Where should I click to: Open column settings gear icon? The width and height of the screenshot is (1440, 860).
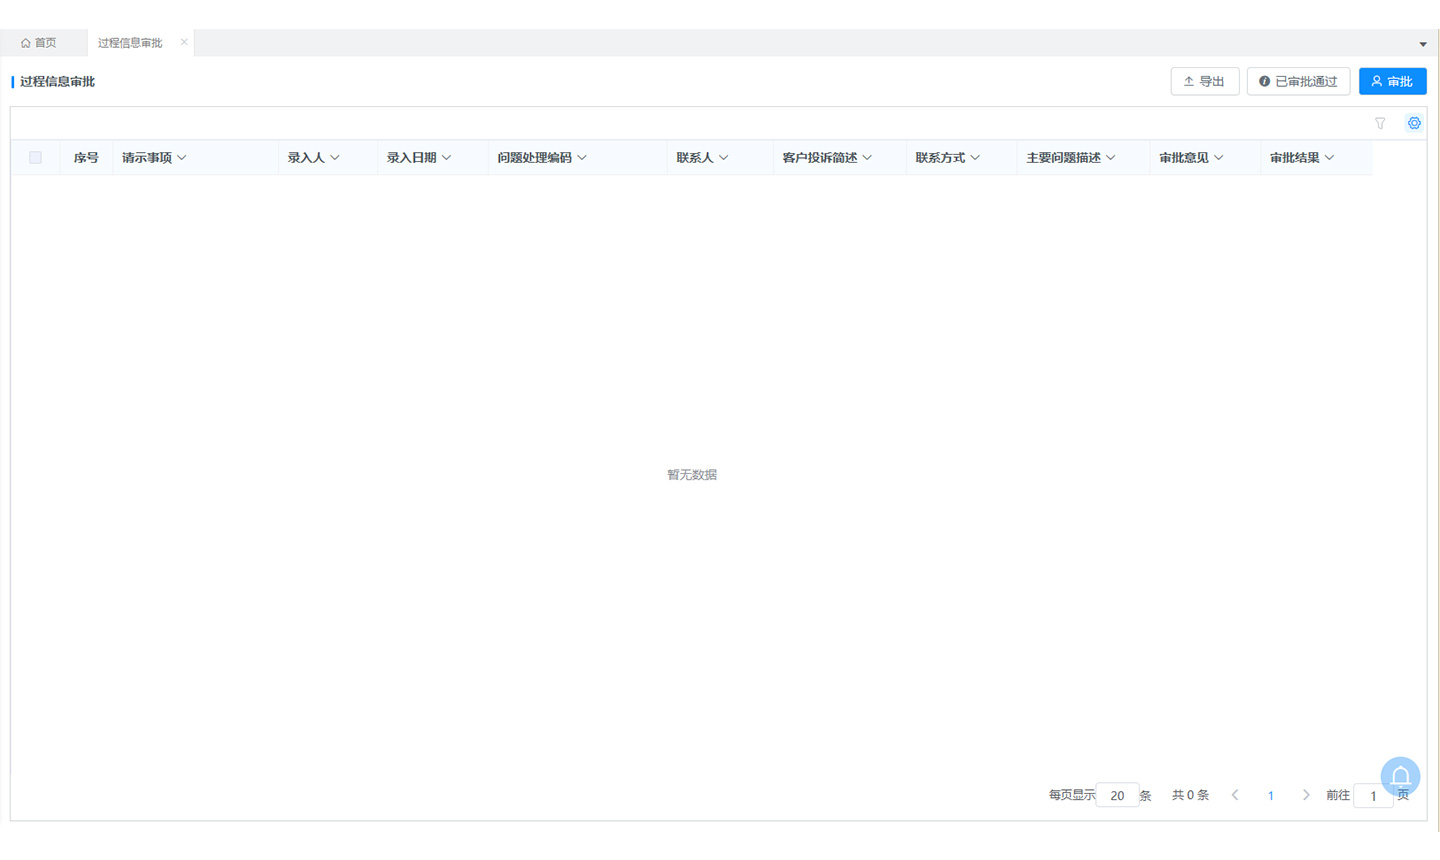pos(1414,123)
